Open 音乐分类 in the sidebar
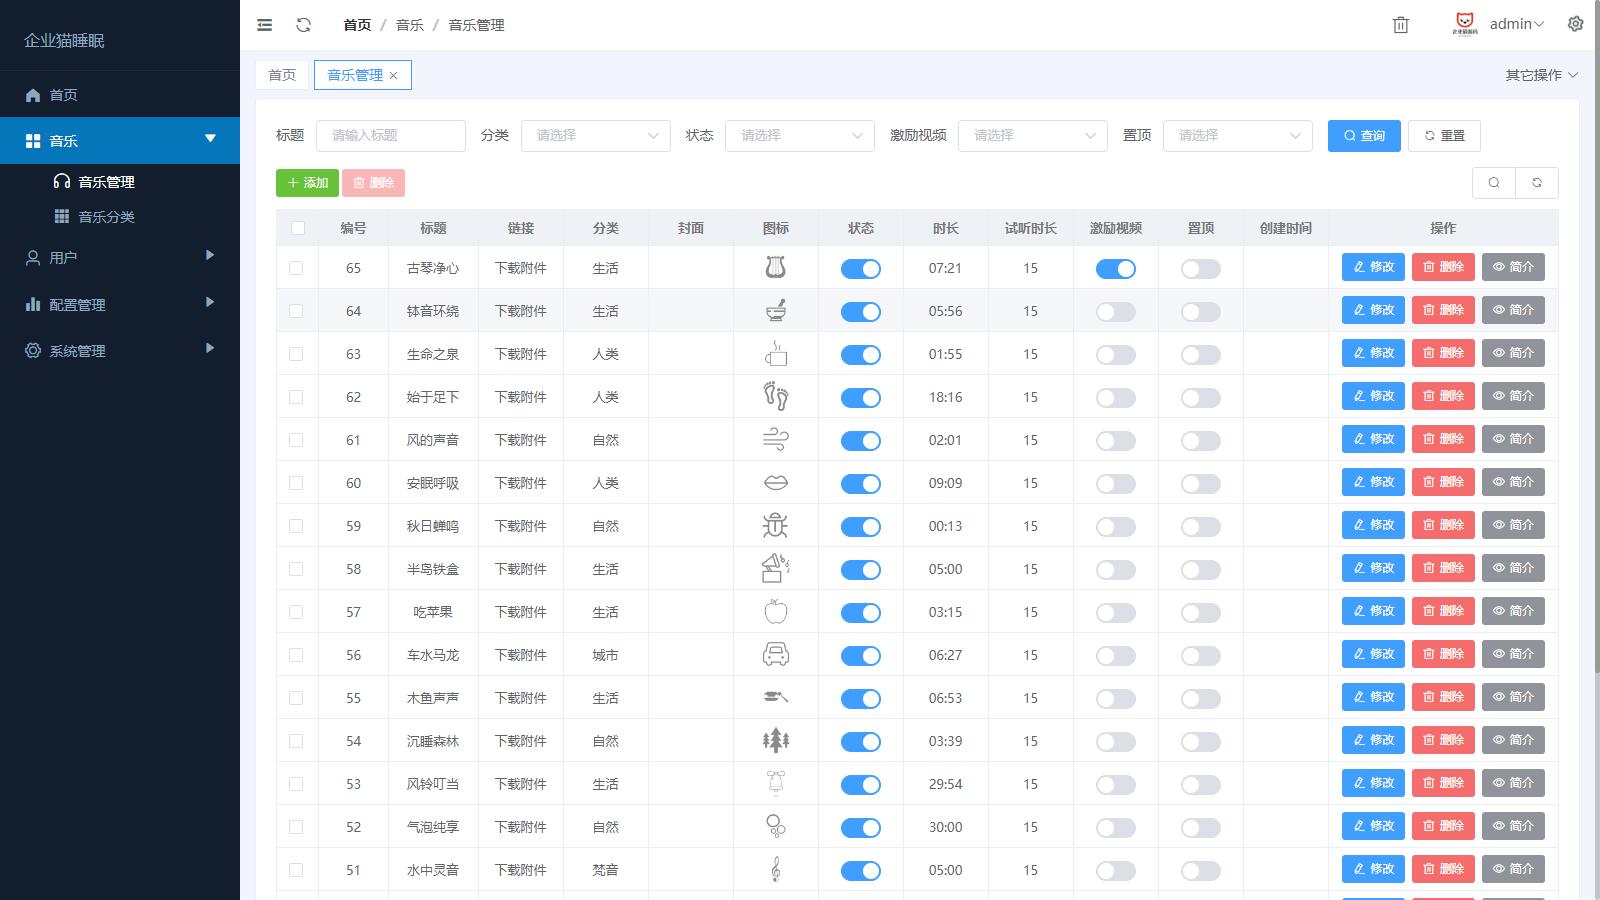 tap(106, 217)
